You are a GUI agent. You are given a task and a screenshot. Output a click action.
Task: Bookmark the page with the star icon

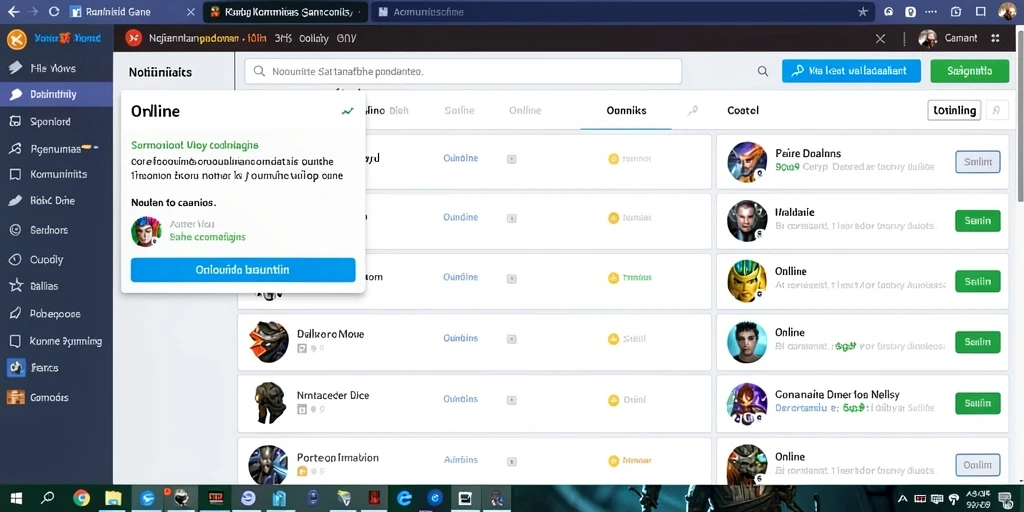click(863, 12)
